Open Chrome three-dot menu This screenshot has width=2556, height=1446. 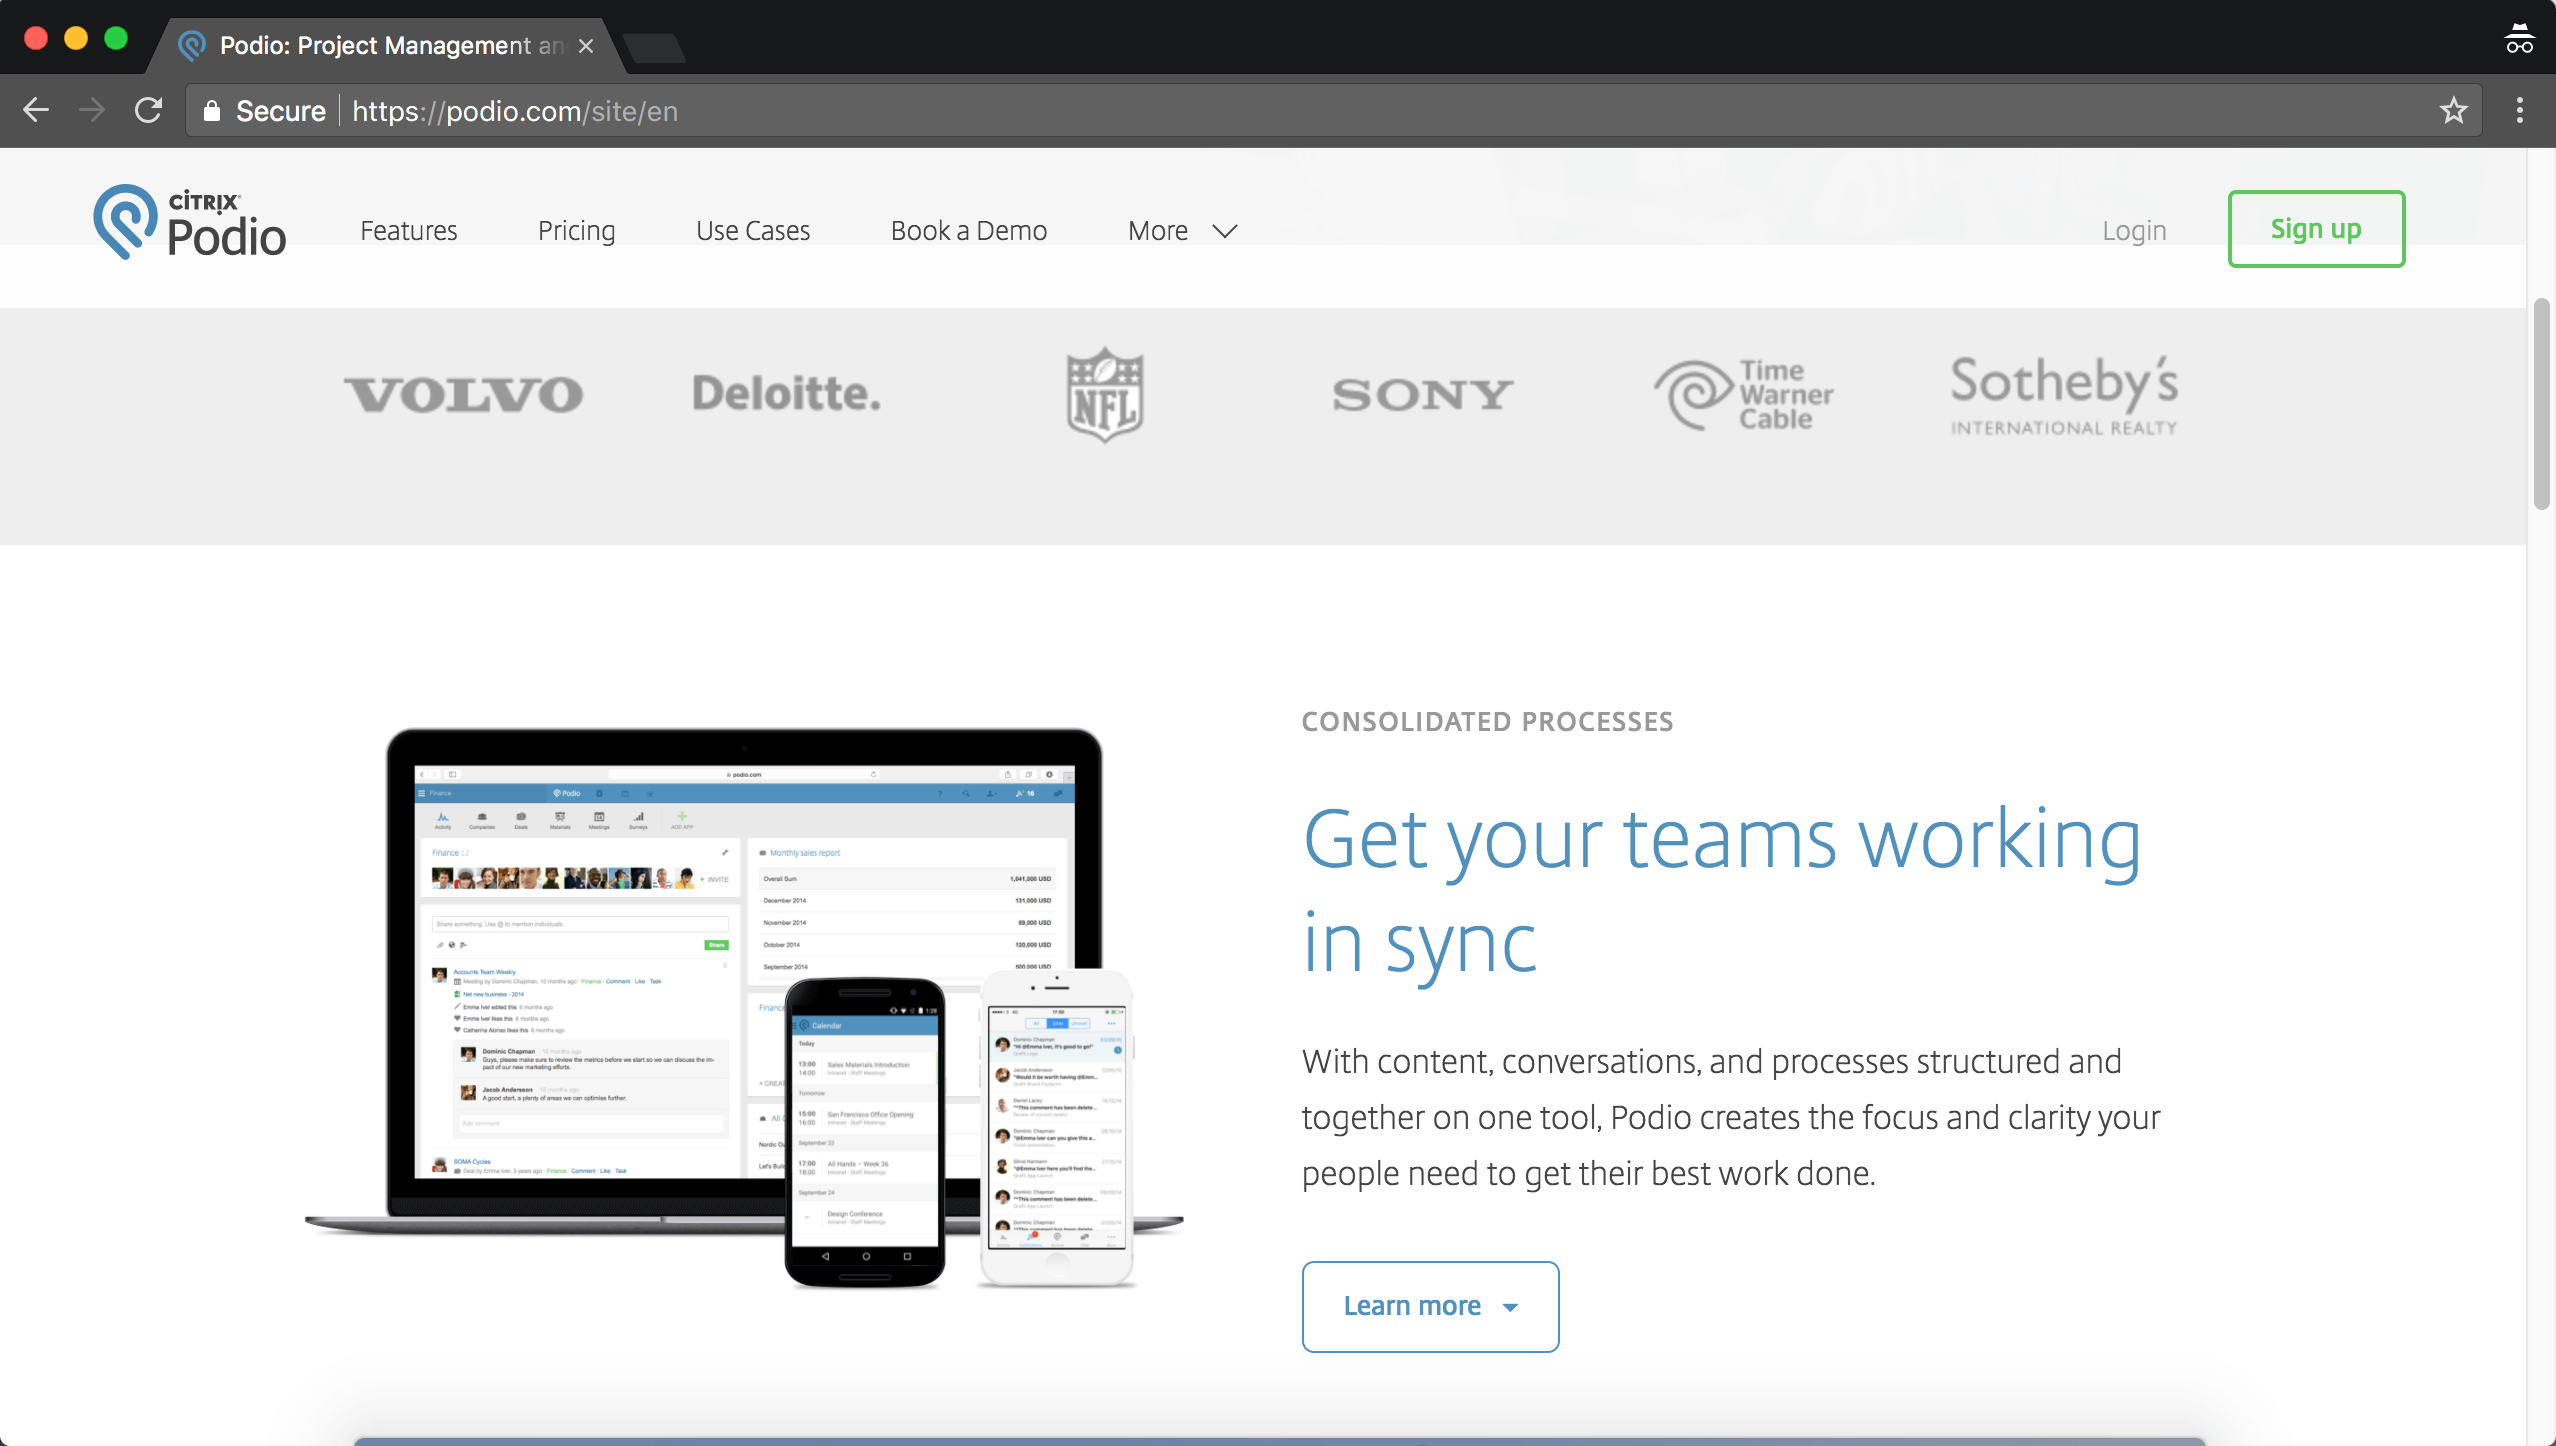click(2519, 110)
